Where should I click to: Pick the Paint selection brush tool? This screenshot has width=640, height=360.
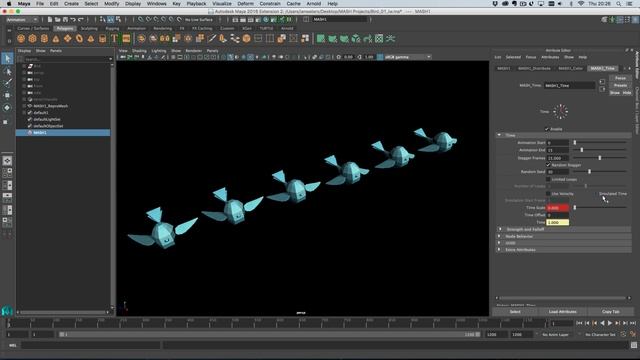click(7, 83)
